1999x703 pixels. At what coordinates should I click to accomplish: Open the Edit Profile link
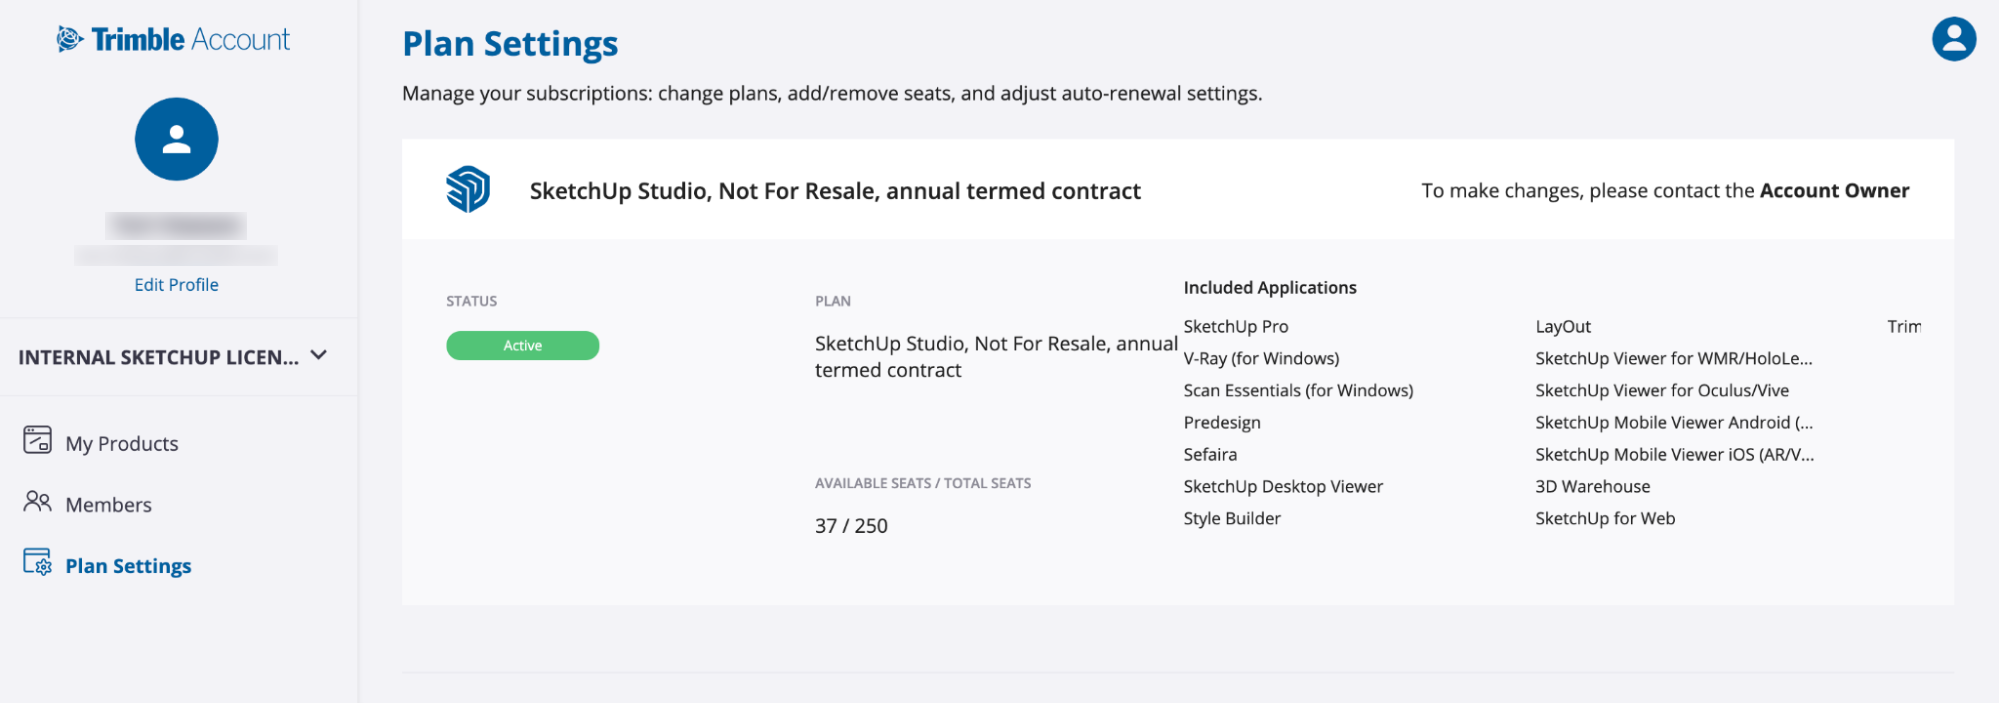(176, 285)
